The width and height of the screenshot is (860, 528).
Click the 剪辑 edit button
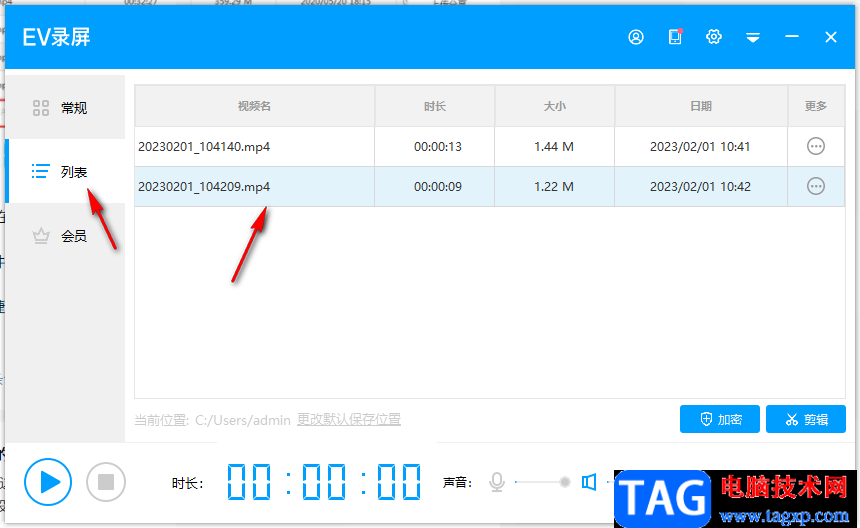806,419
